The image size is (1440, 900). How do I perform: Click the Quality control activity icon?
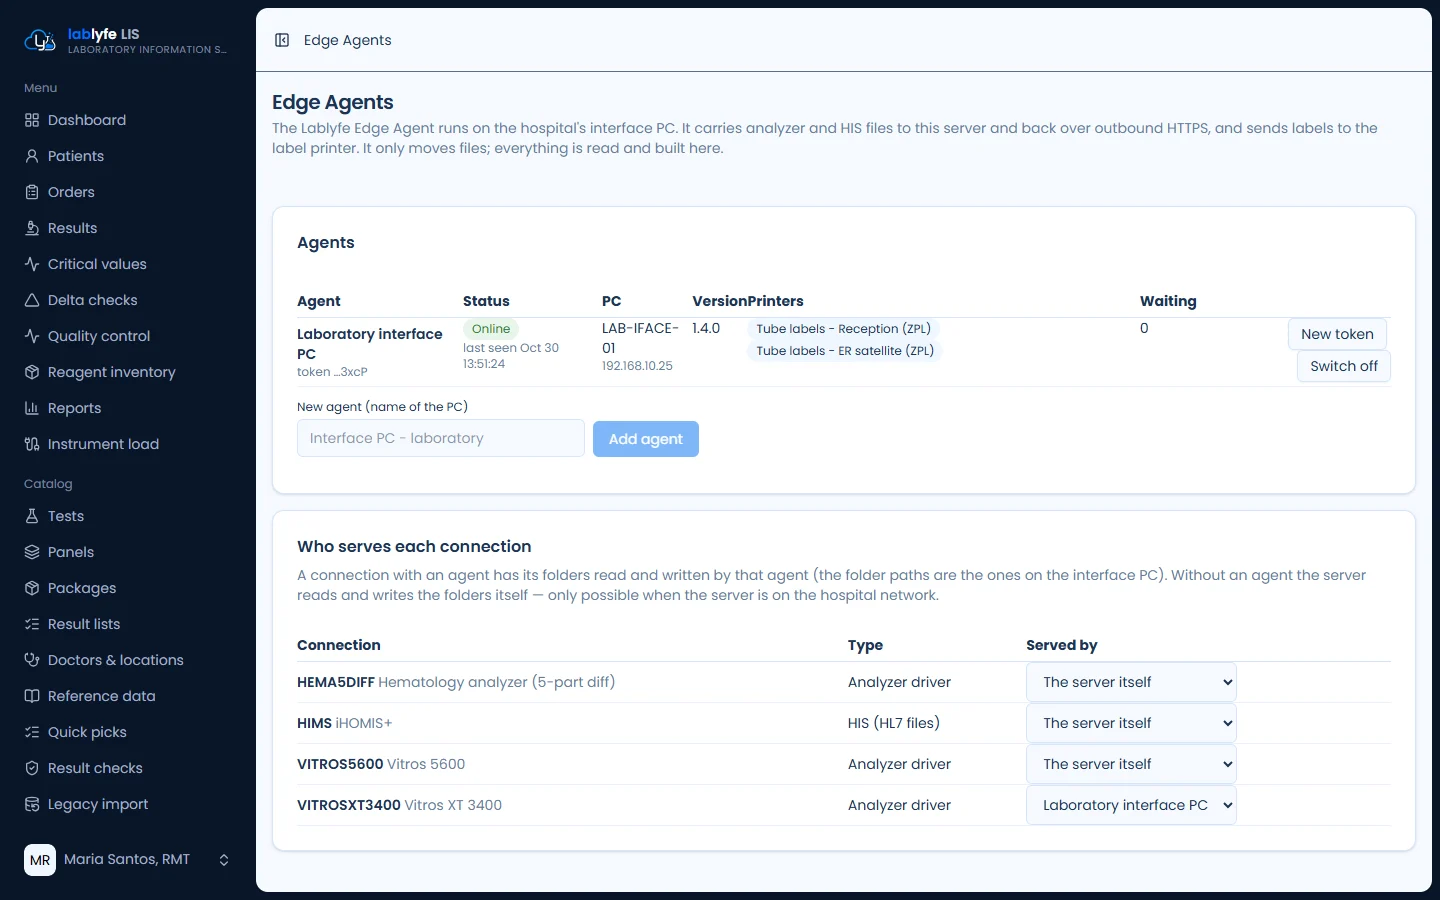[x=32, y=336]
